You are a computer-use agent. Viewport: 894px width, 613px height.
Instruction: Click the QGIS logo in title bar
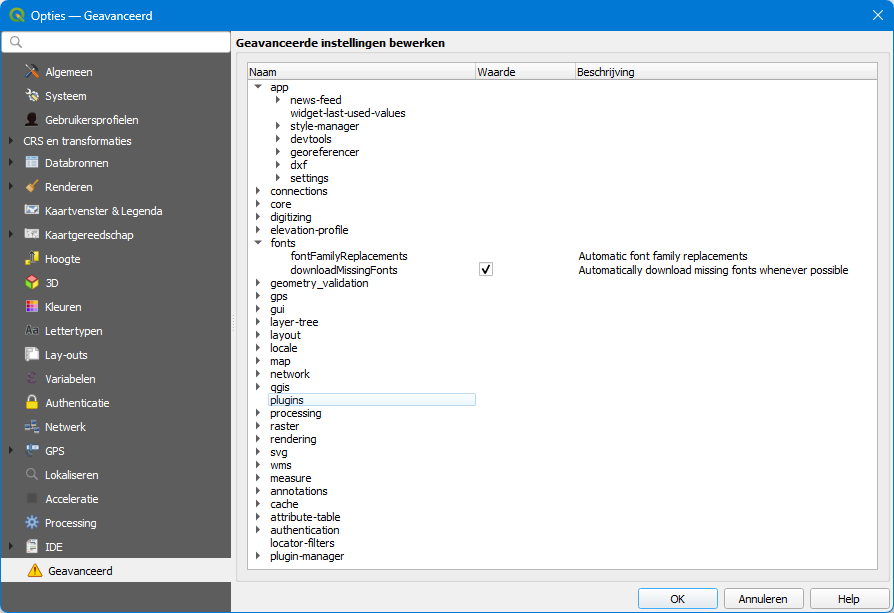point(17,15)
